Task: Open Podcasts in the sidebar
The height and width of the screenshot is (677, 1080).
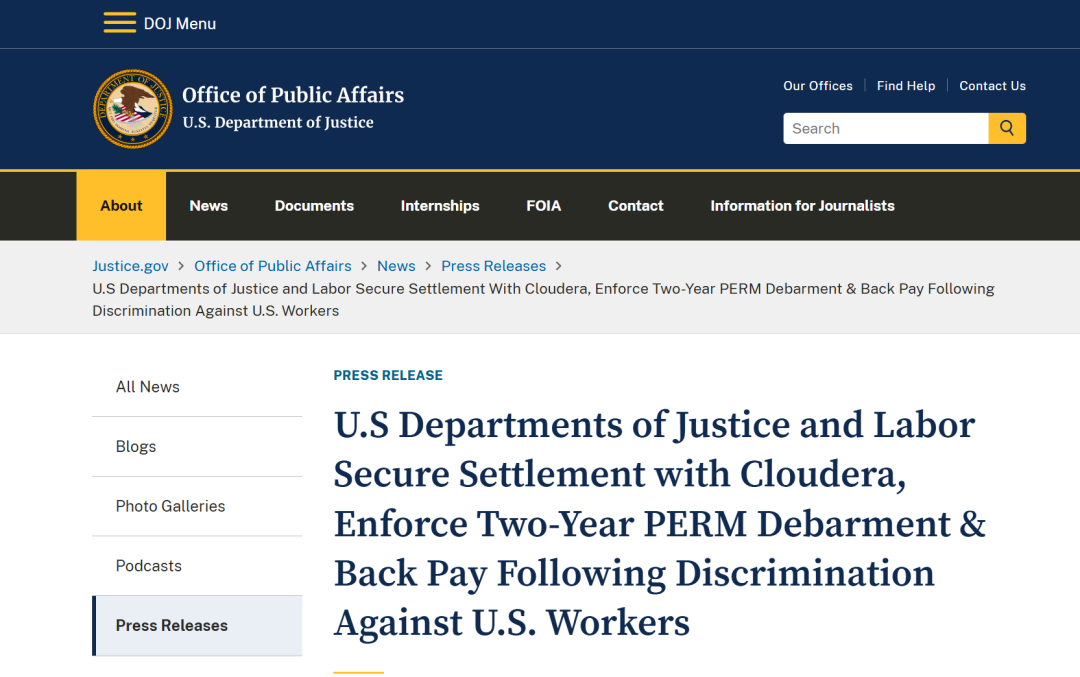Action: pos(197,566)
